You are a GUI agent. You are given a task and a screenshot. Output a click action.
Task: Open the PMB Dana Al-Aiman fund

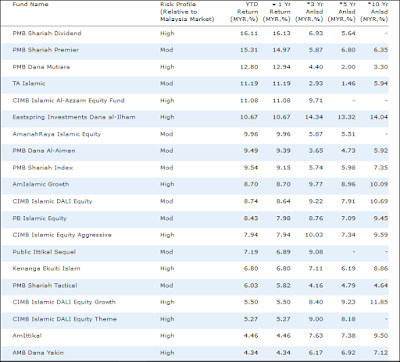(44, 151)
